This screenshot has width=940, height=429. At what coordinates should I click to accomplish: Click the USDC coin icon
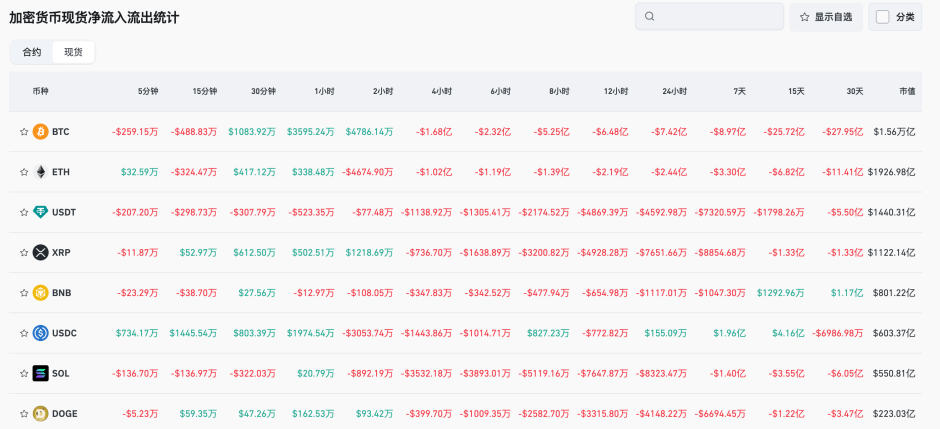pyautogui.click(x=40, y=333)
